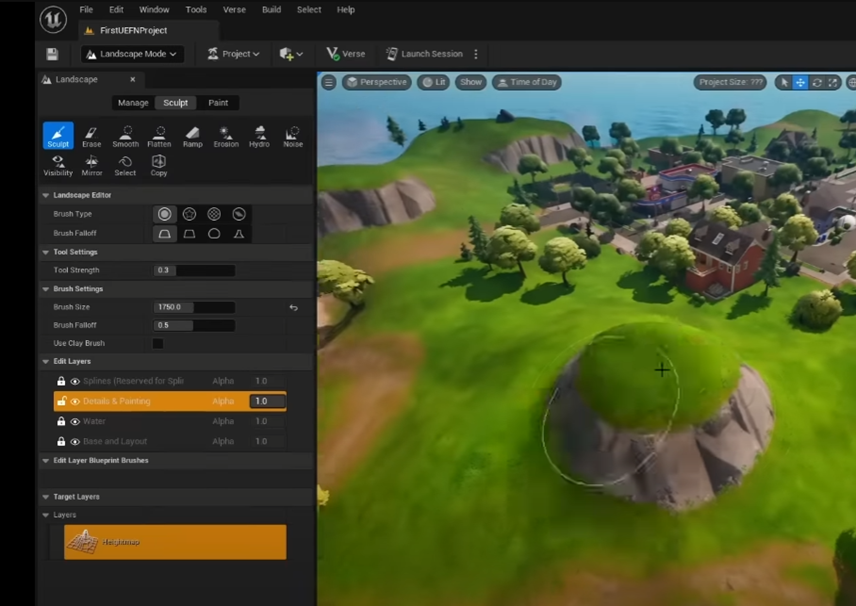Choose the circular brush type
The width and height of the screenshot is (856, 606).
164,214
